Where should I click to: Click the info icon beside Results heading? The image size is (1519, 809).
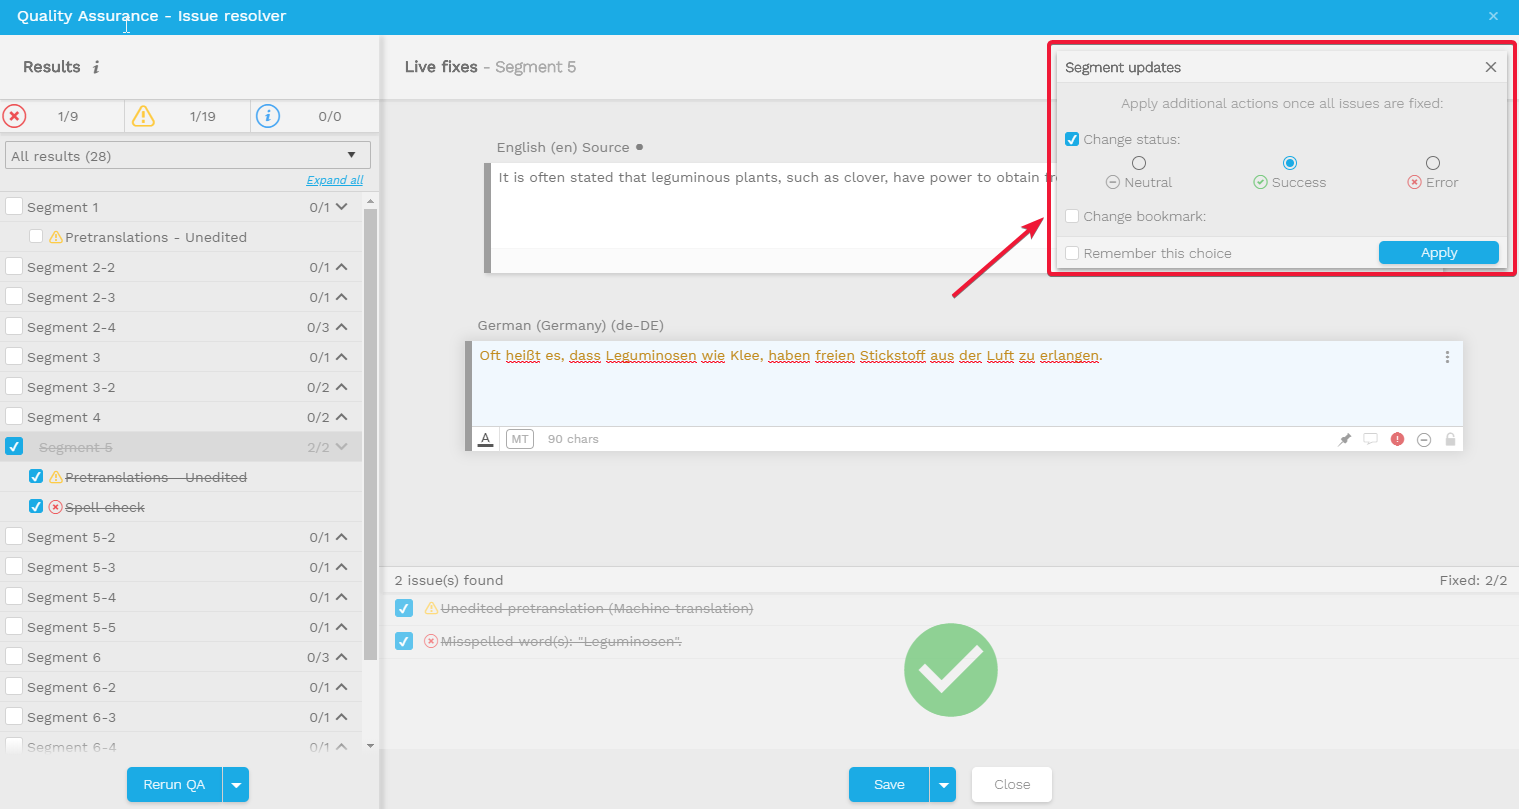[x=96, y=67]
